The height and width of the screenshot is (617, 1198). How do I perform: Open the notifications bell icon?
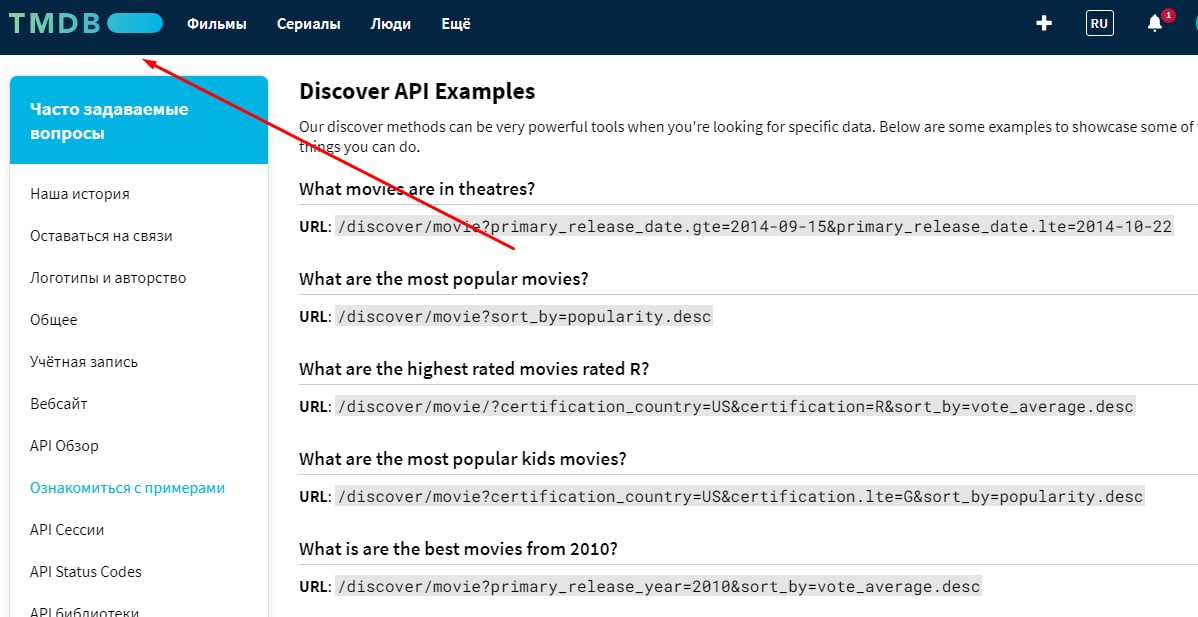1154,24
